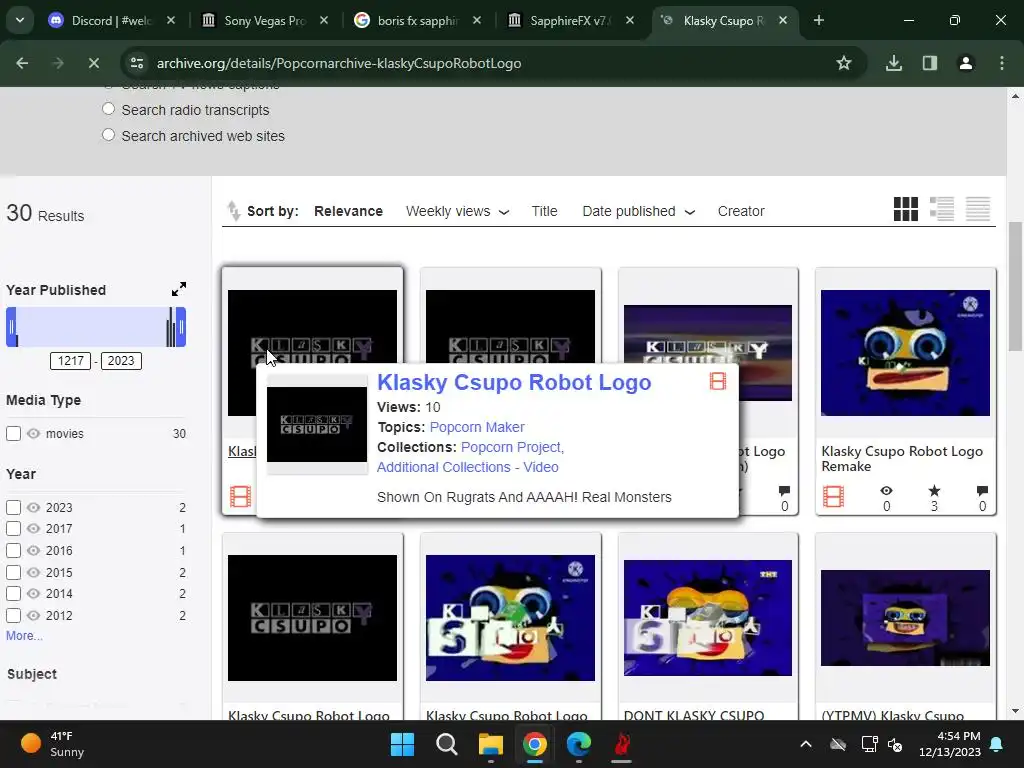1024x768 pixels.
Task: Open the side panel icon
Action: tap(929, 63)
